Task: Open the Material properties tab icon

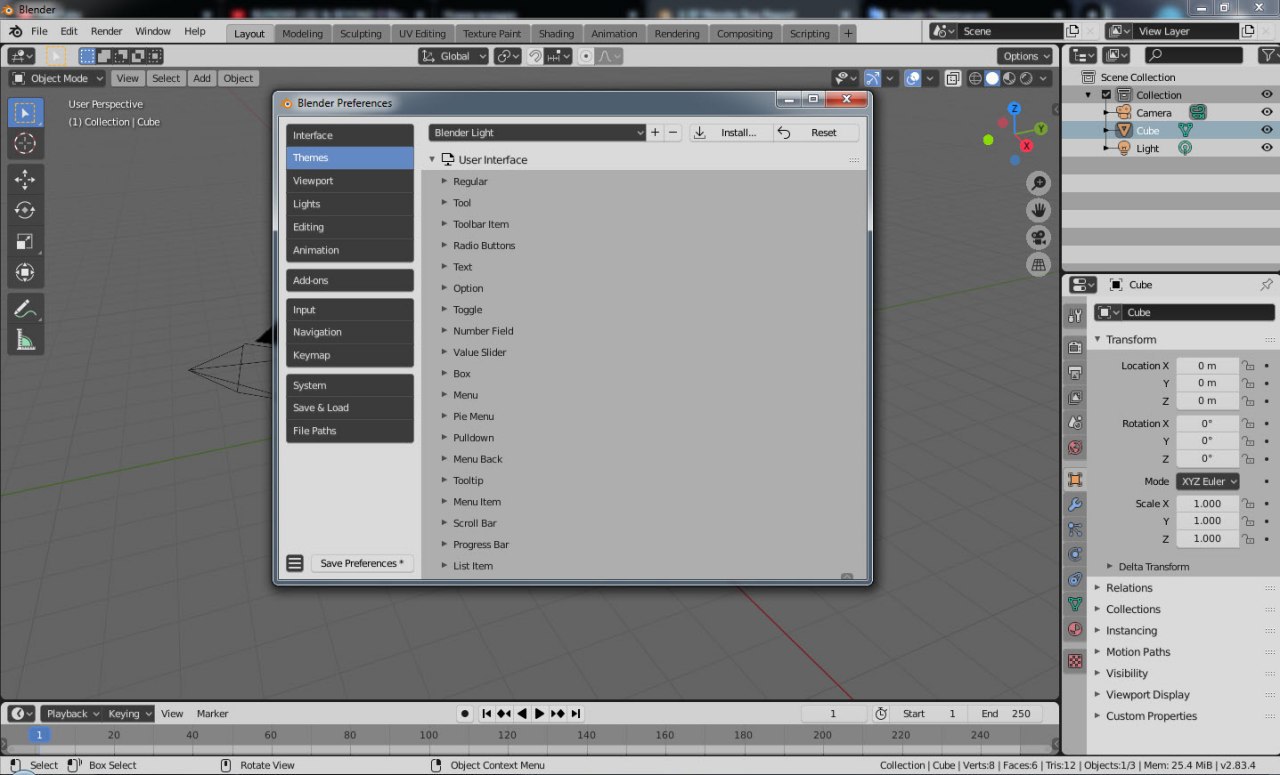Action: click(1075, 629)
